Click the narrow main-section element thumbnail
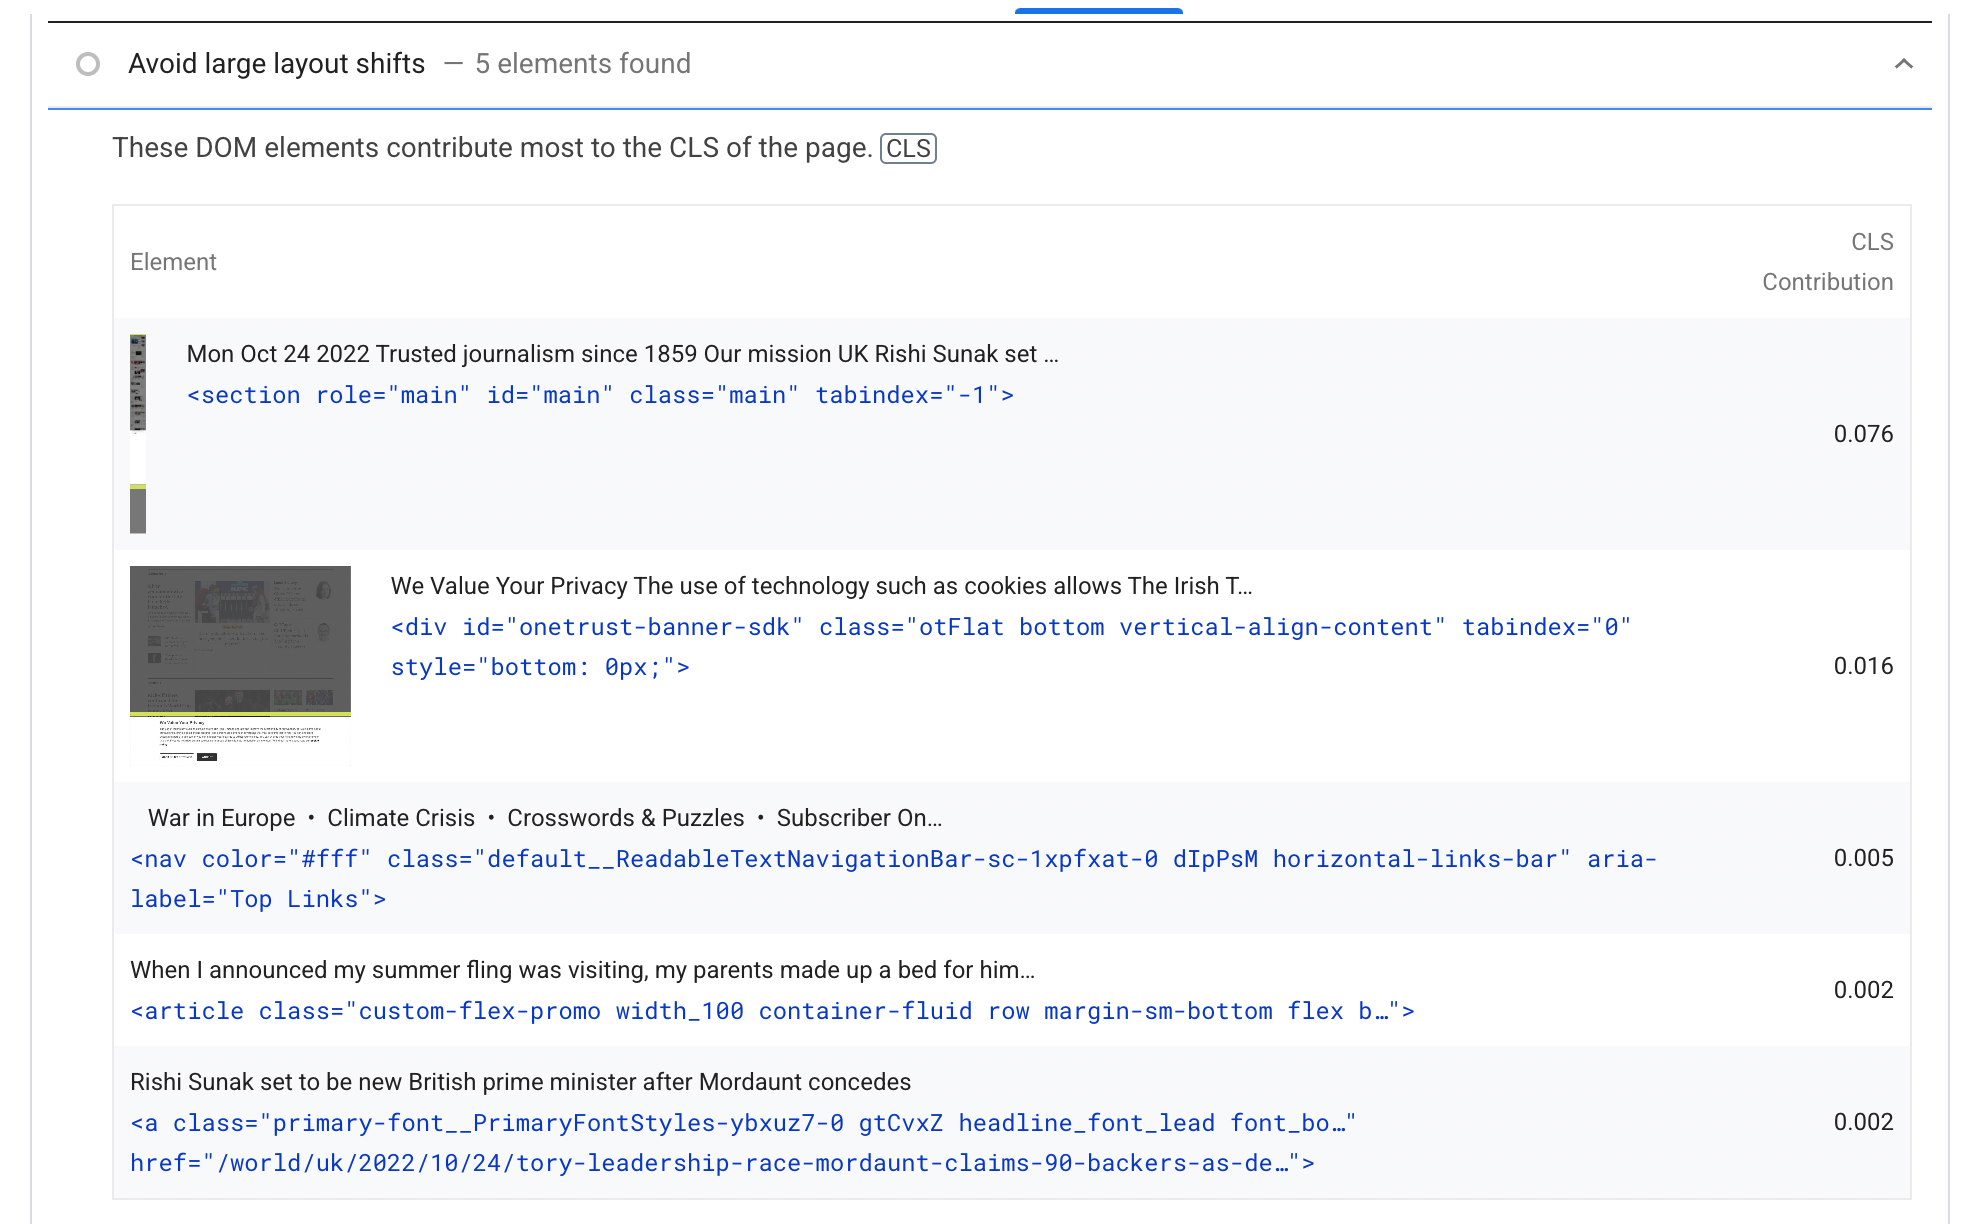Viewport: 1980px width, 1224px height. pos(139,428)
